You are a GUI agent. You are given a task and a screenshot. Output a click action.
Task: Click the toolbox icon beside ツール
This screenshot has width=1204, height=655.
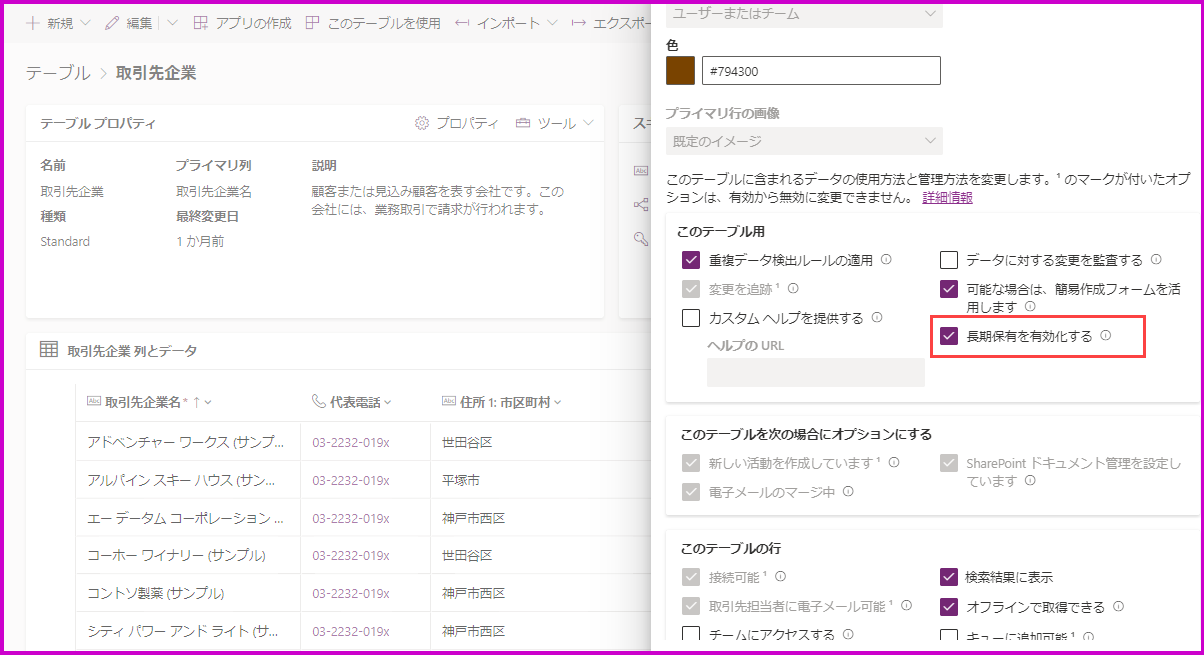[523, 123]
